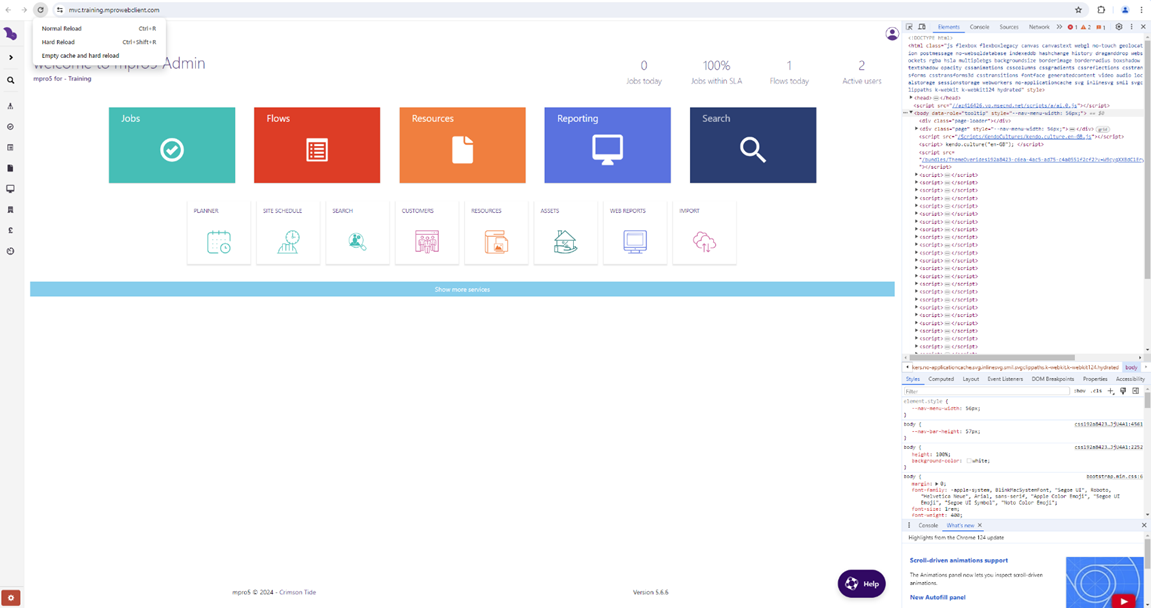Screen dimensions: 1151x608
Task: Open the DevTools drawer three-dot menu
Action: (x=909, y=525)
